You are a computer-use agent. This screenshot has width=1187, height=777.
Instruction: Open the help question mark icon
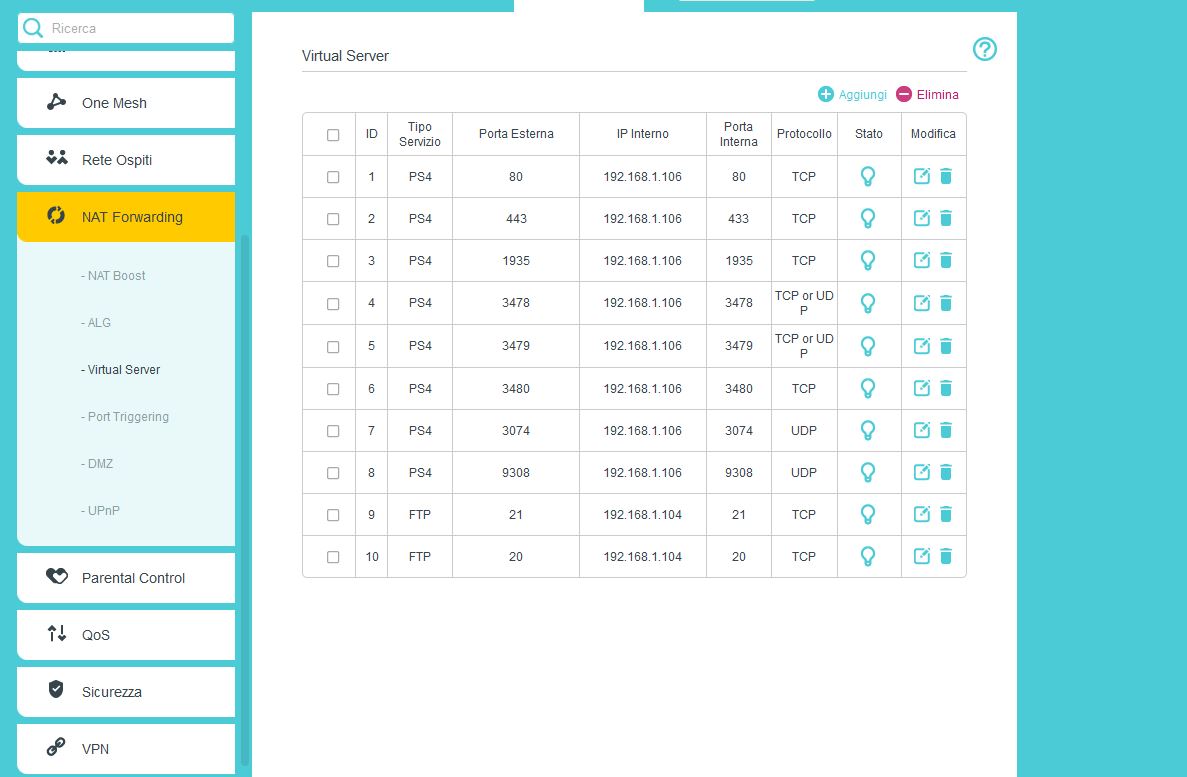985,49
